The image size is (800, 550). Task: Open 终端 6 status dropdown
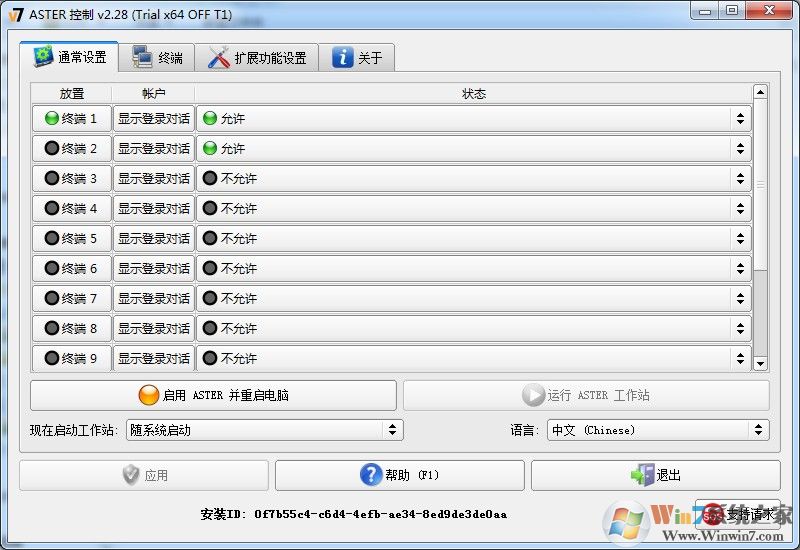(x=474, y=268)
